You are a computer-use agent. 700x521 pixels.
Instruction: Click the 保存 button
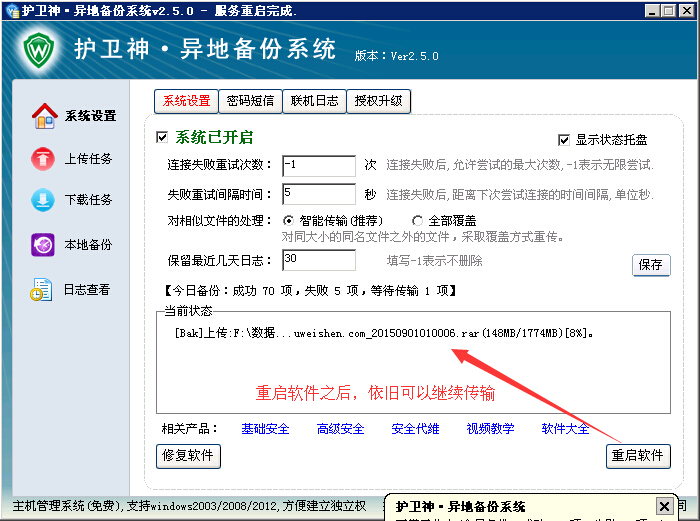pyautogui.click(x=650, y=265)
